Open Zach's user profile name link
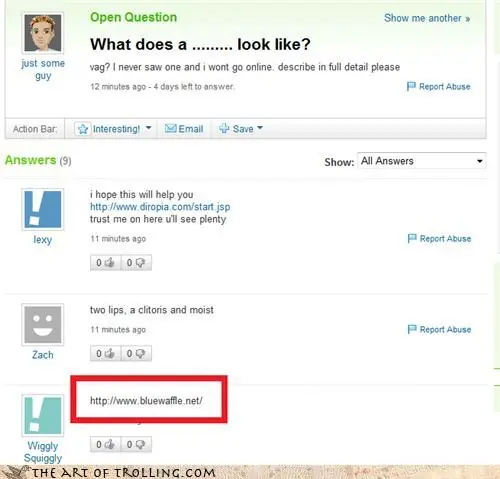Screen dimensions: 500x479 pos(43,355)
